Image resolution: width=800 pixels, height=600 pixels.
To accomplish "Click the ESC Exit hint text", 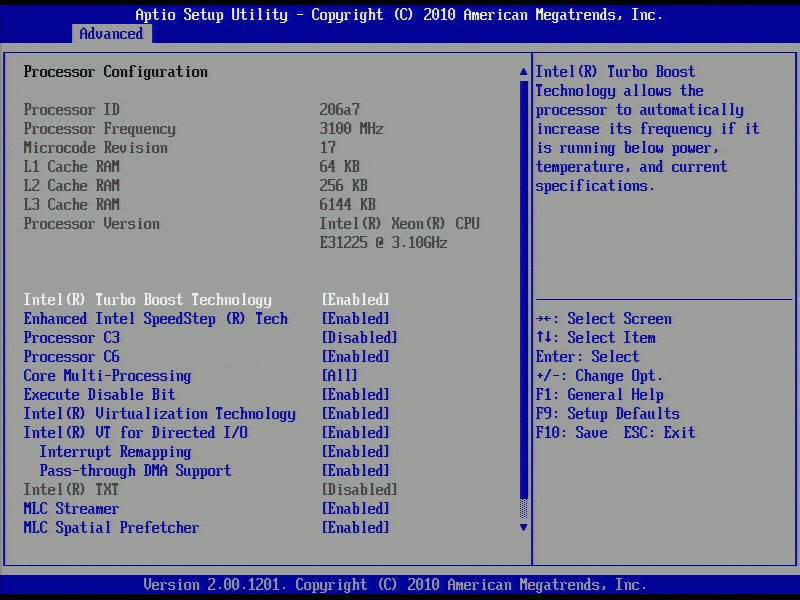I will [x=659, y=433].
